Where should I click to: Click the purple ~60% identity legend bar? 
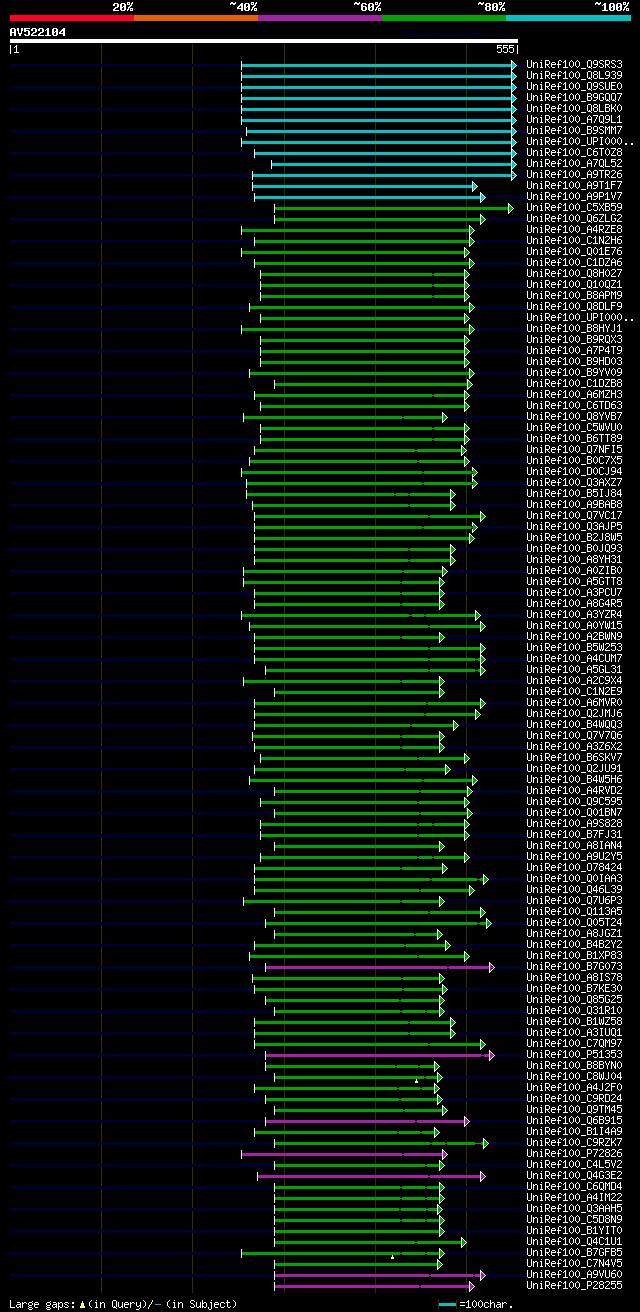tap(319, 17)
